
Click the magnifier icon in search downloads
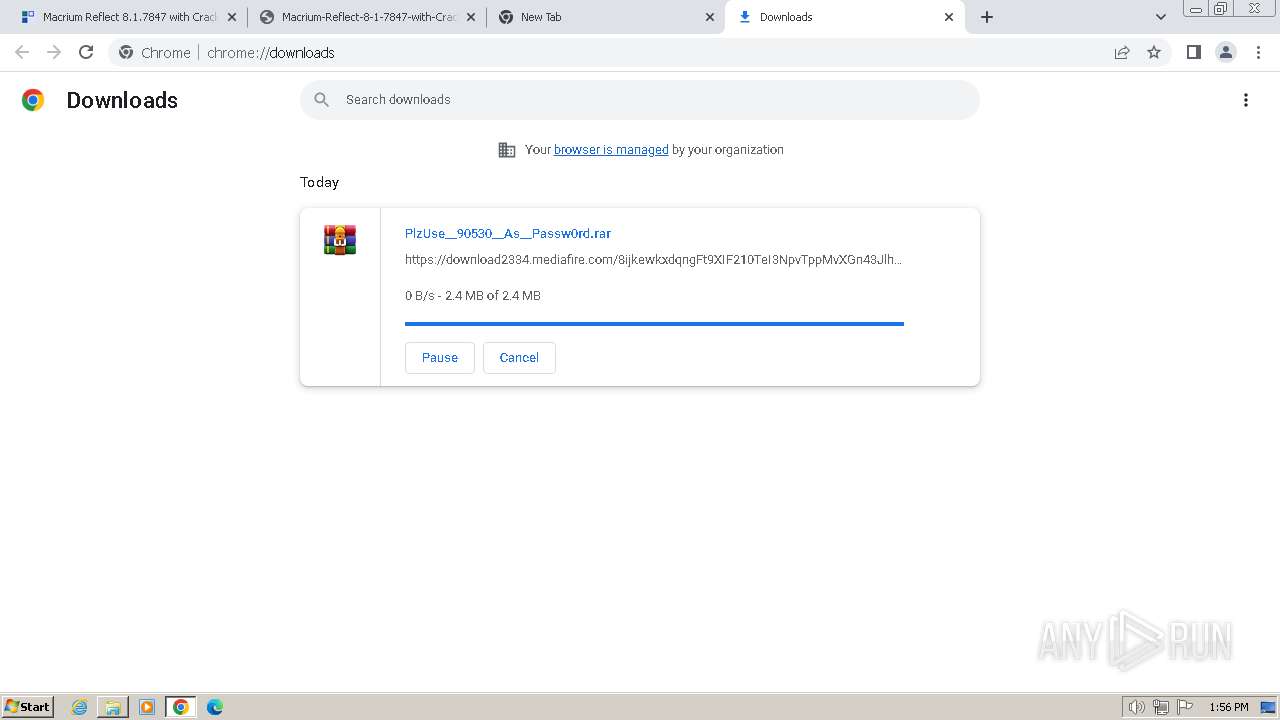322,99
